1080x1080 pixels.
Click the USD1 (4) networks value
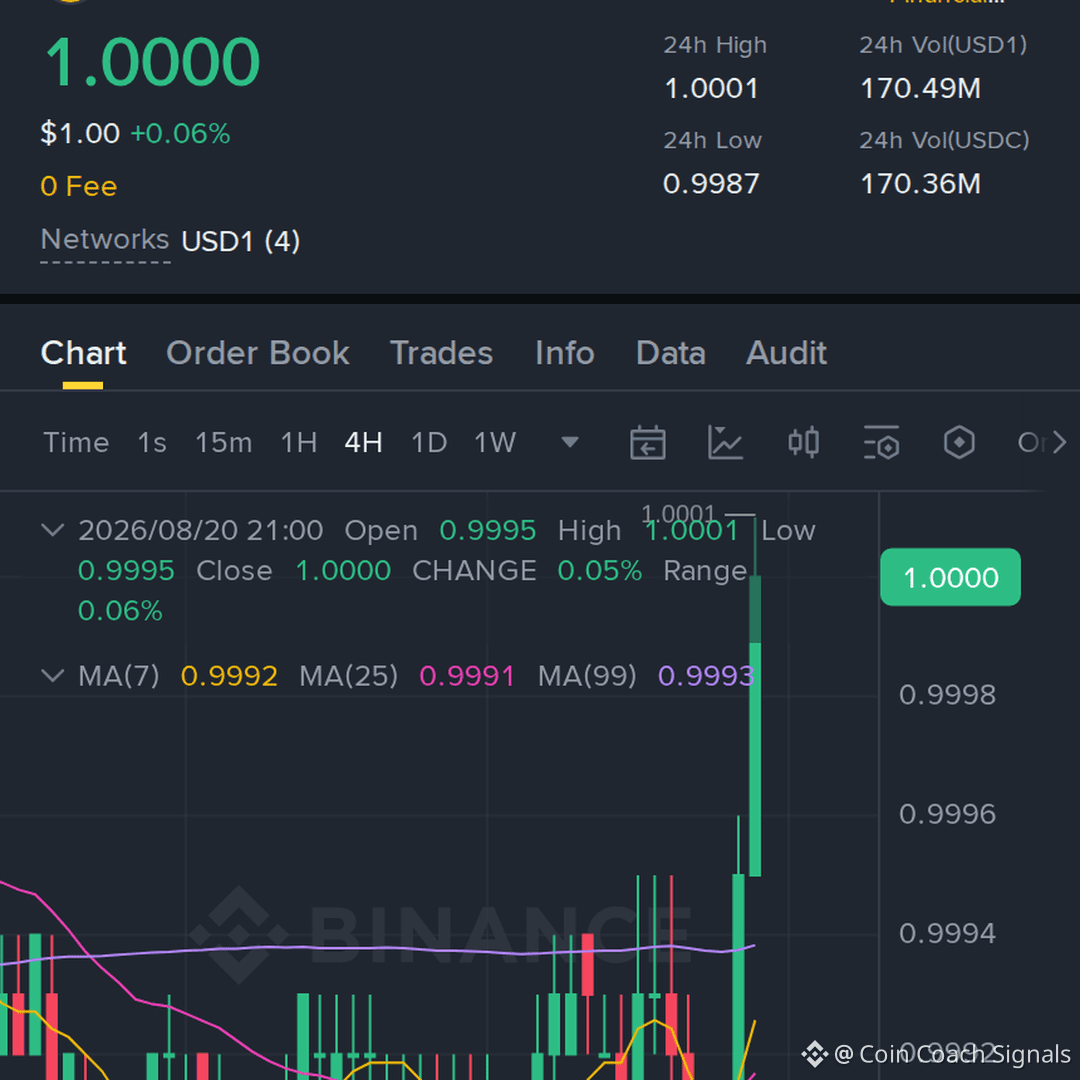point(240,241)
